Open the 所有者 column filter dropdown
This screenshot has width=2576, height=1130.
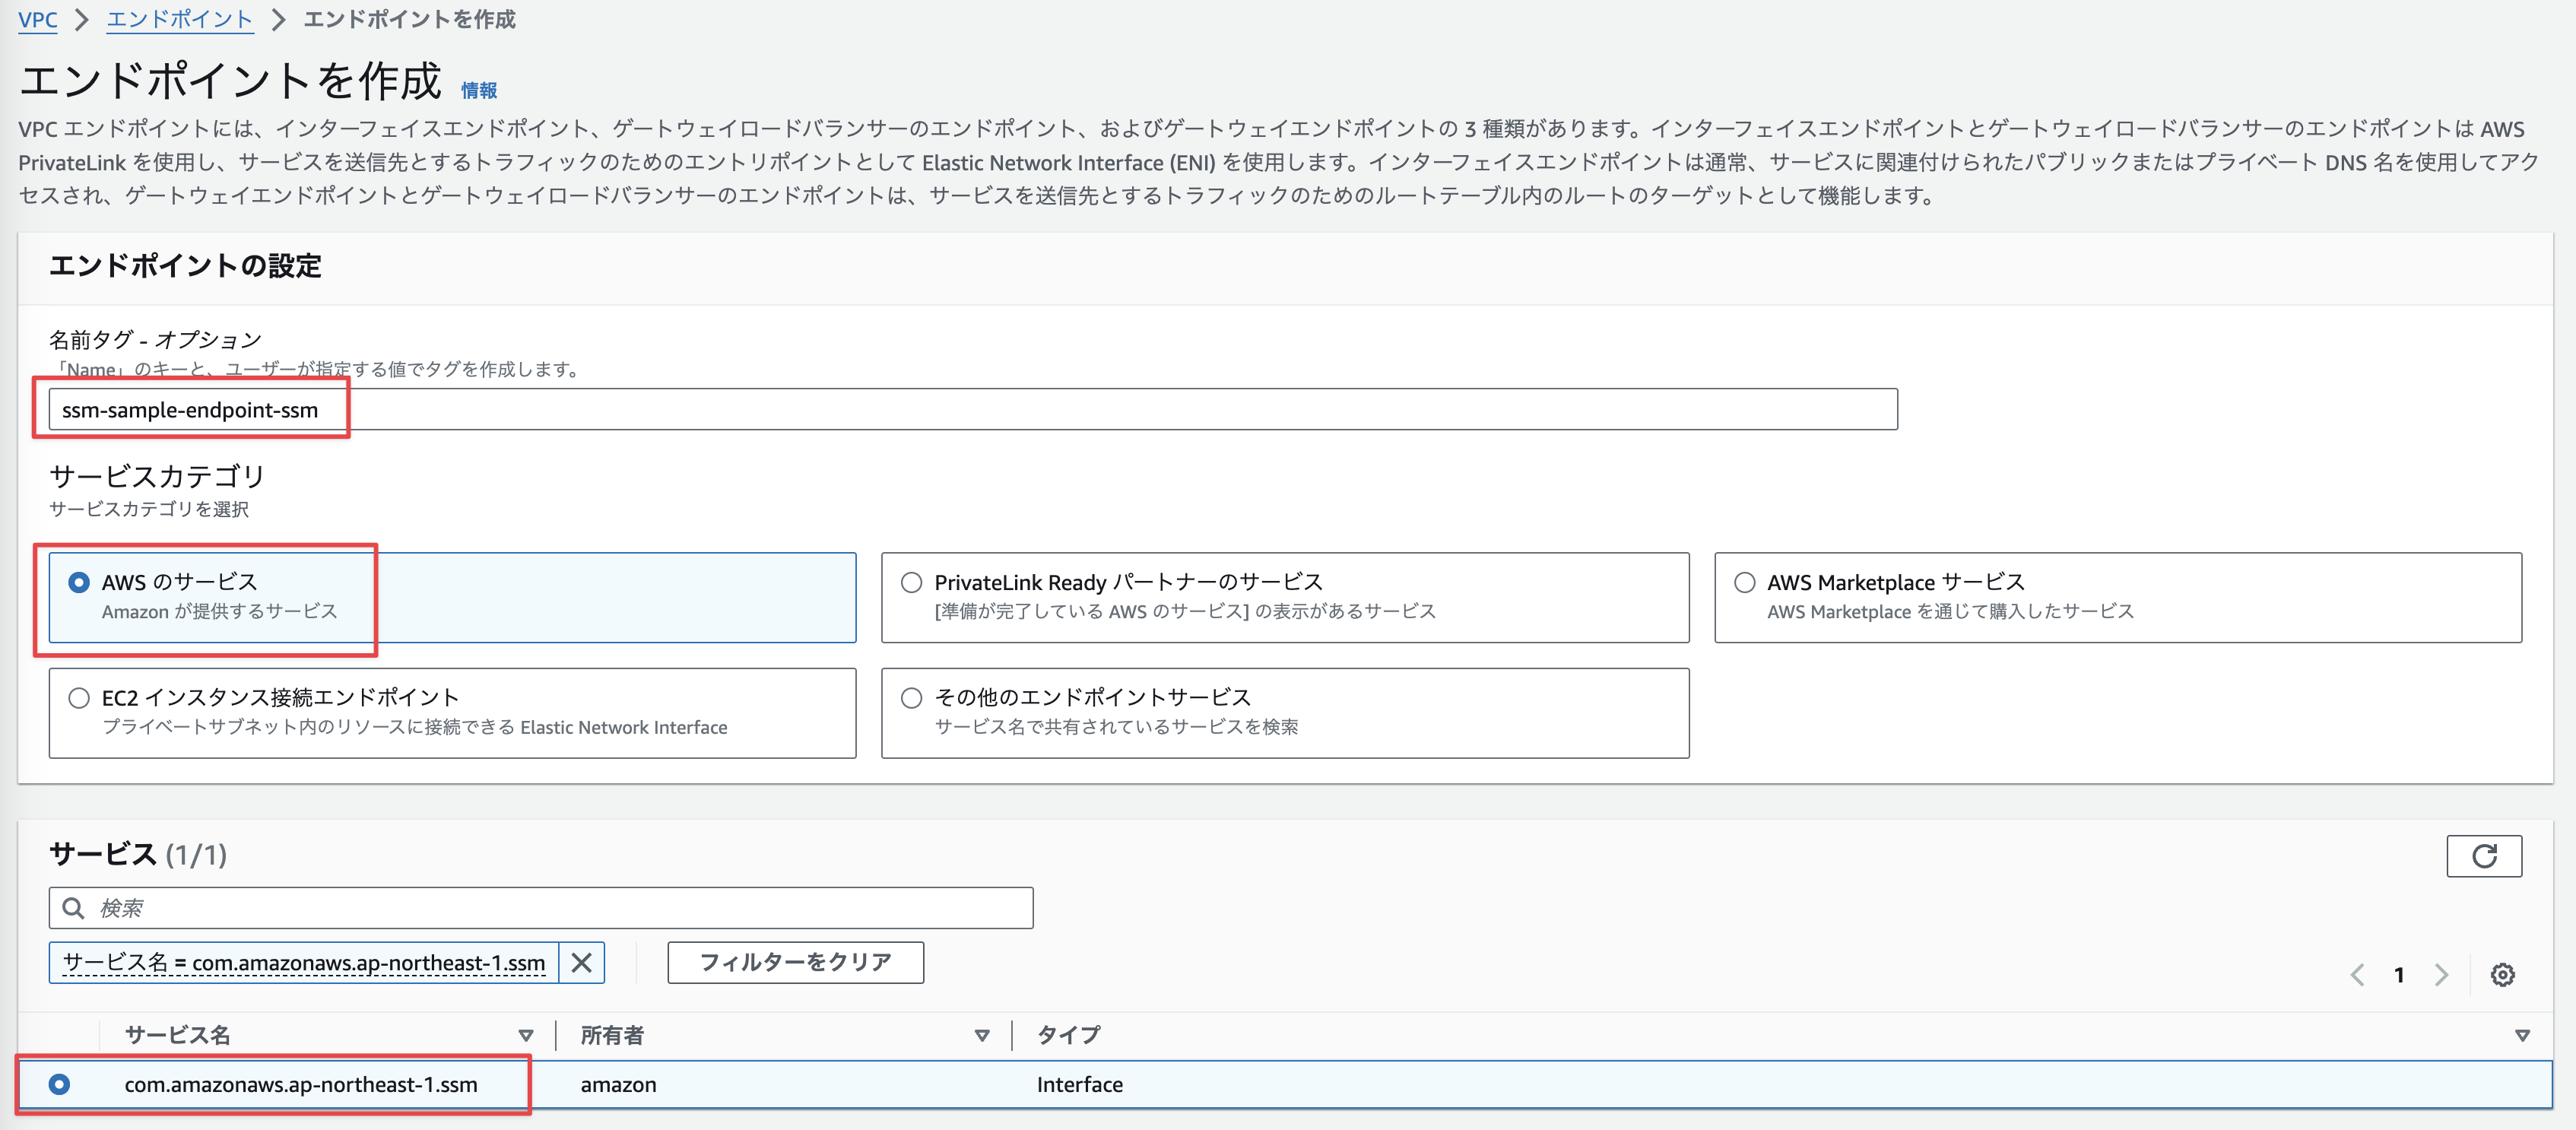coord(982,1036)
